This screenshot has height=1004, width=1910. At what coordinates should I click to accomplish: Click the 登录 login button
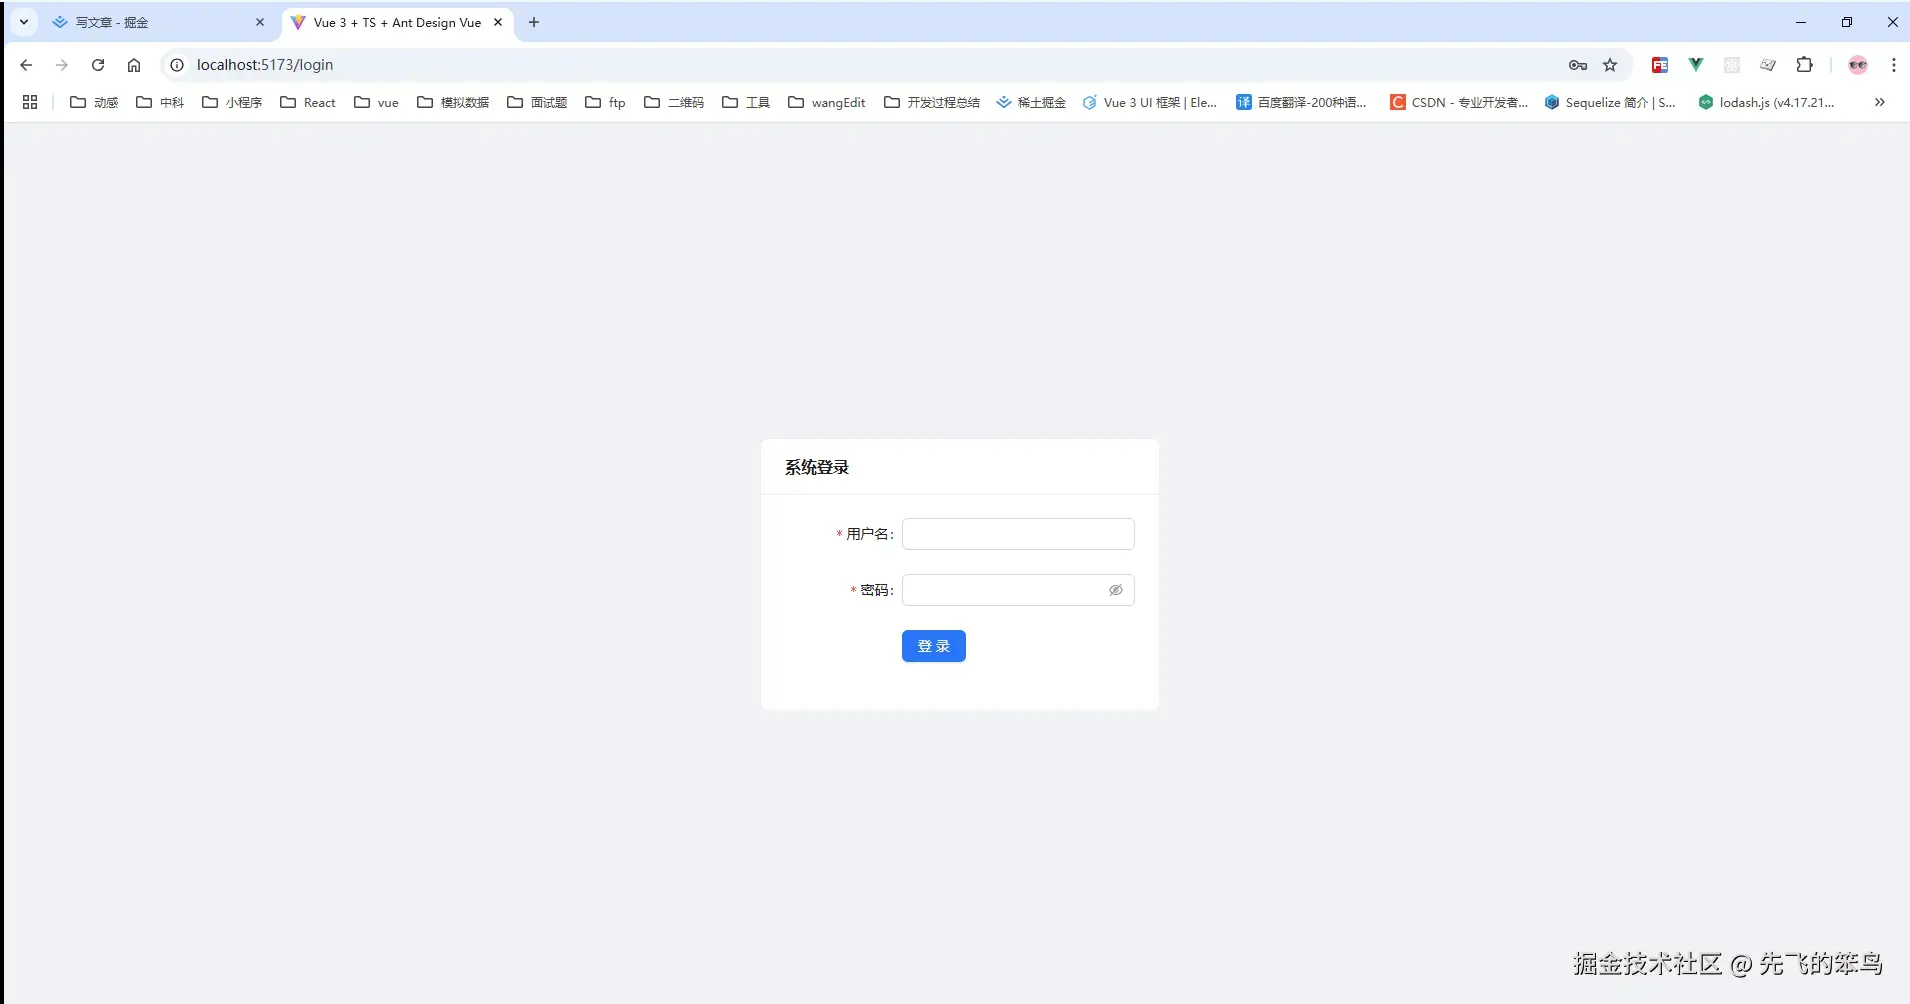(933, 645)
